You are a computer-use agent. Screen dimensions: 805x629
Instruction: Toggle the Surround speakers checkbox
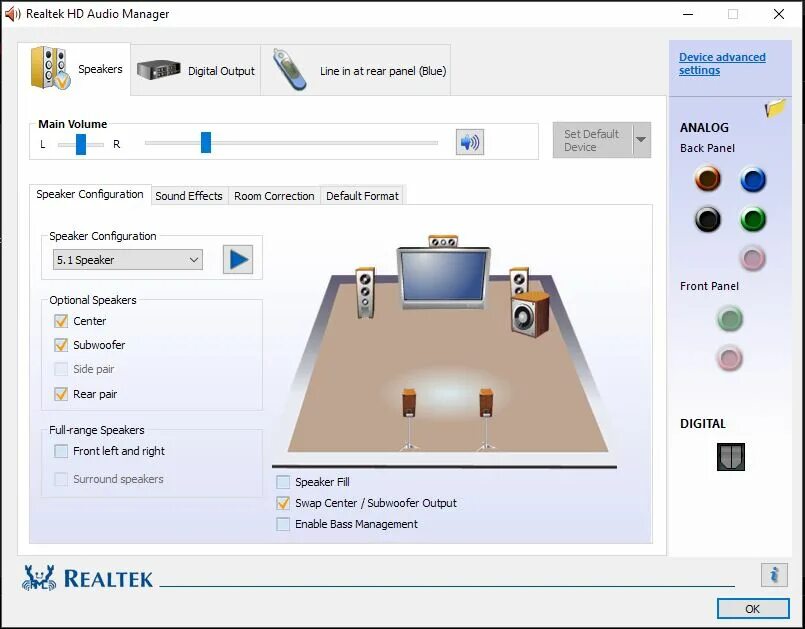click(x=61, y=479)
